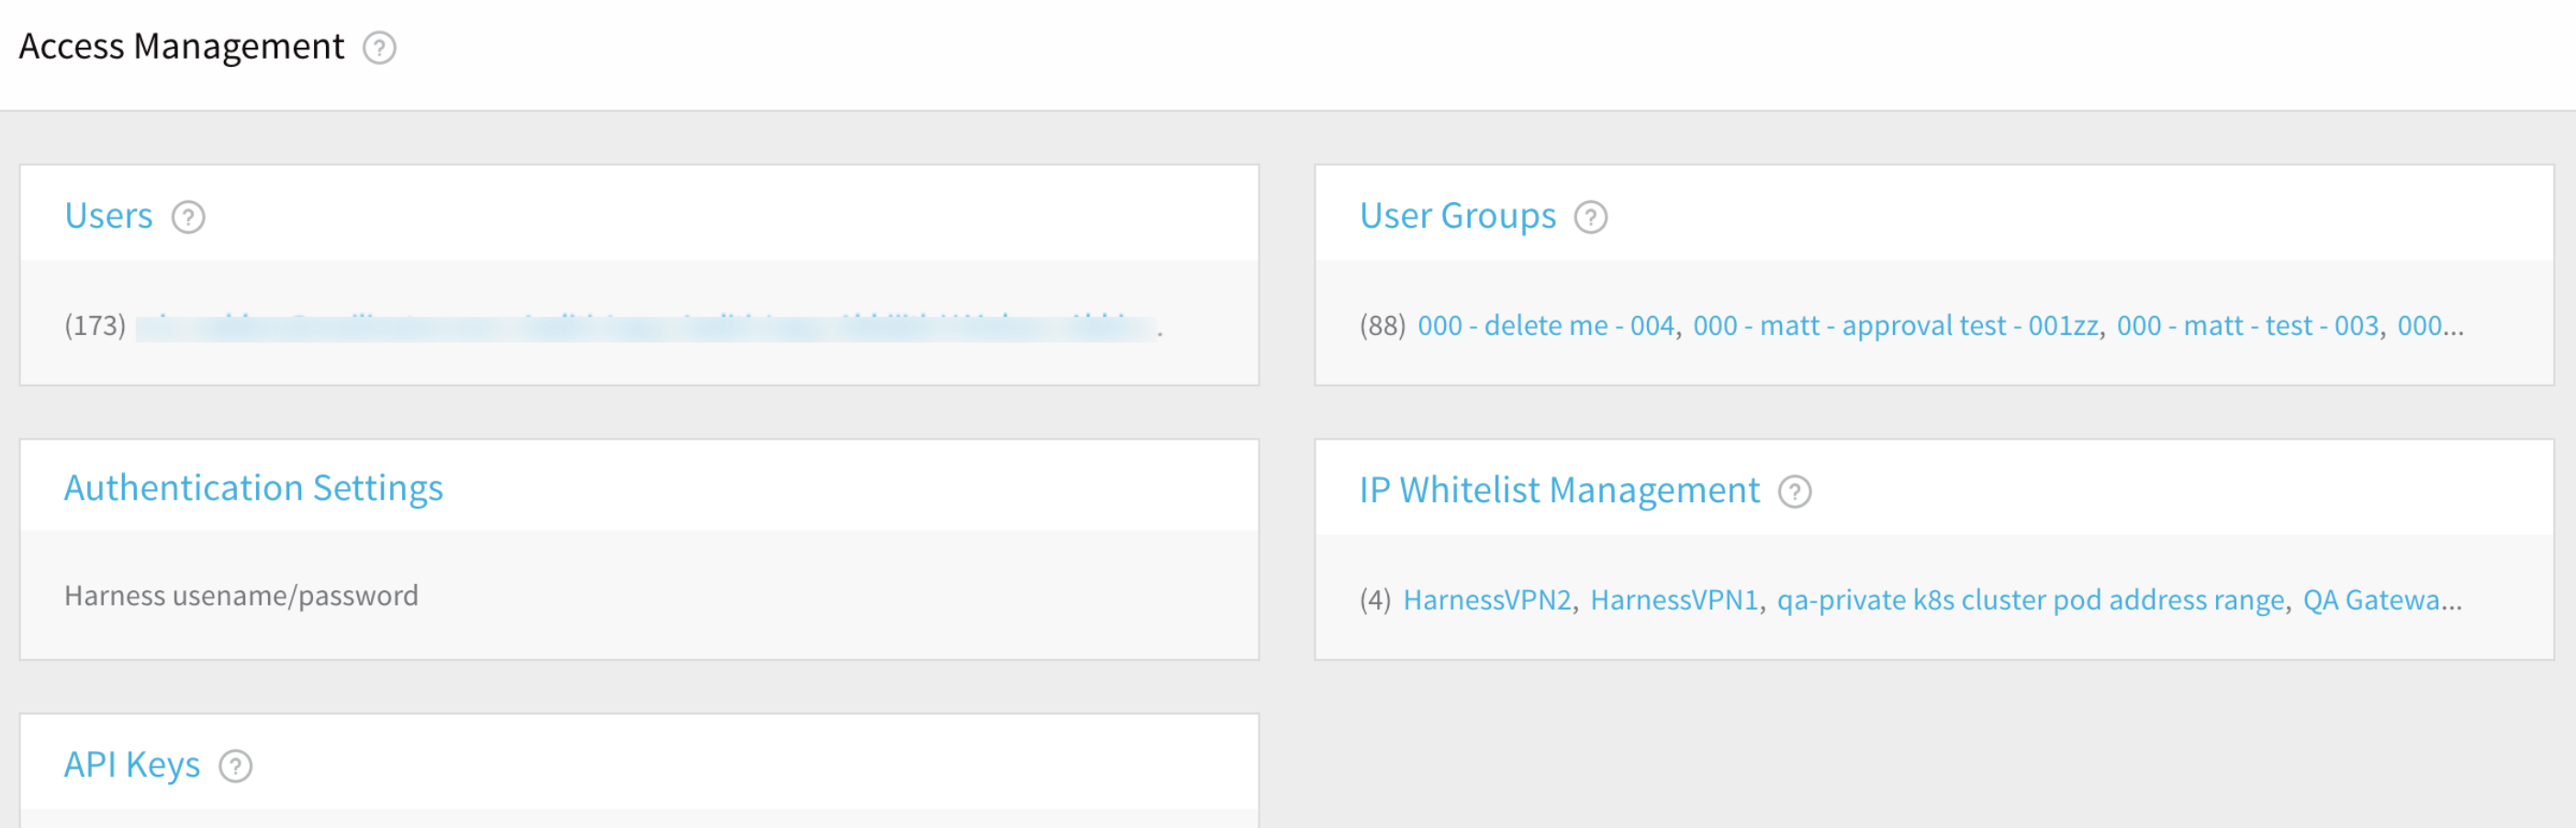Click the '(88)' user groups count
The image size is (2576, 828).
pos(1382,326)
